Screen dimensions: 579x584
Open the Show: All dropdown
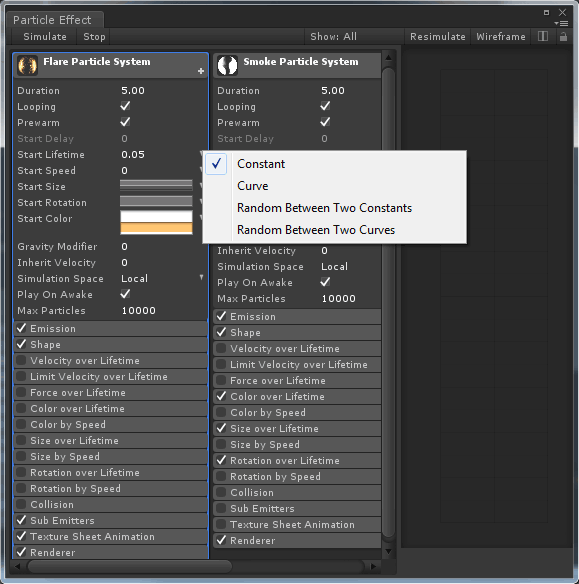[333, 36]
